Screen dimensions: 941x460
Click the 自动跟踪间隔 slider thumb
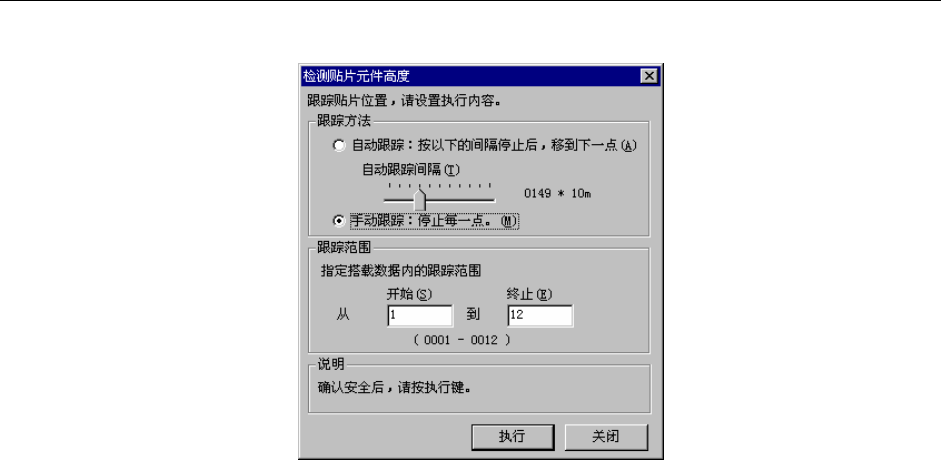click(x=420, y=200)
